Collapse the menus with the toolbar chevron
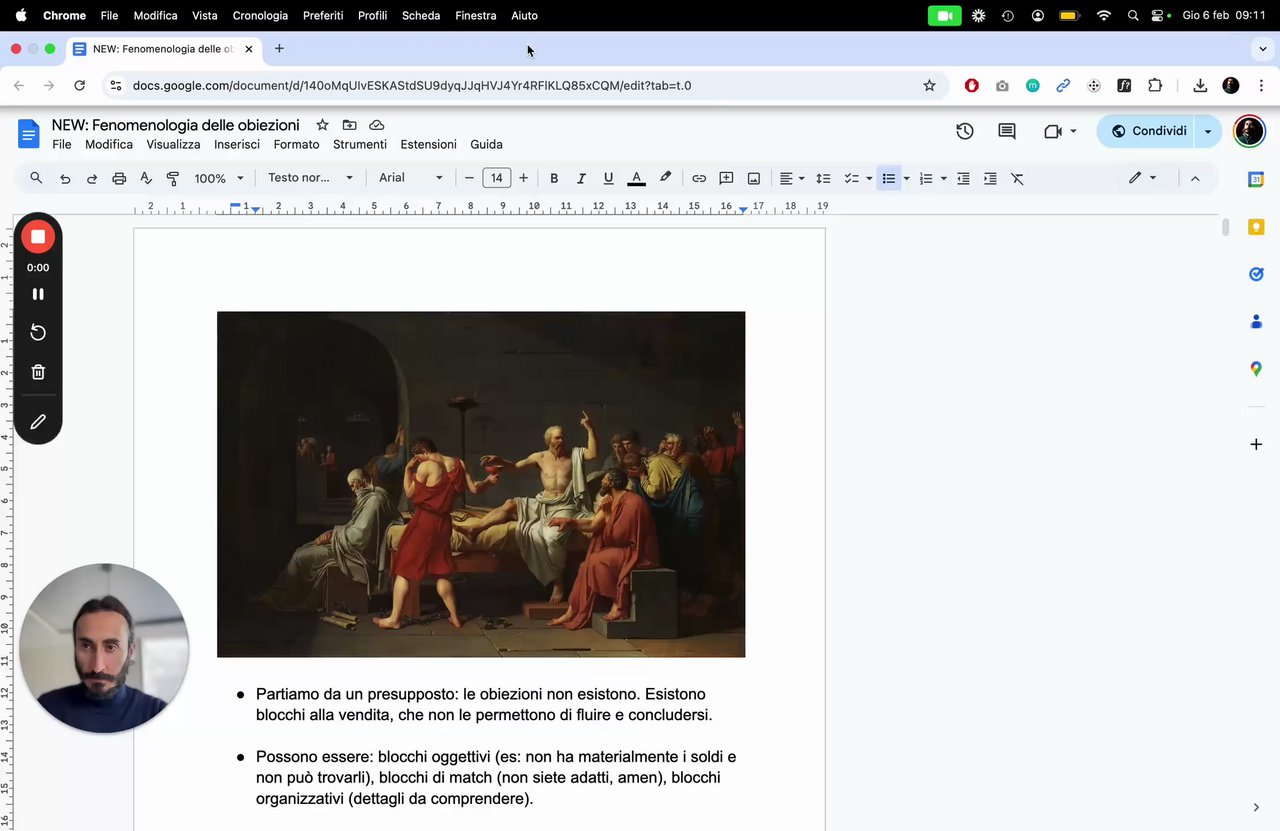The width and height of the screenshot is (1280, 831). 1194,178
